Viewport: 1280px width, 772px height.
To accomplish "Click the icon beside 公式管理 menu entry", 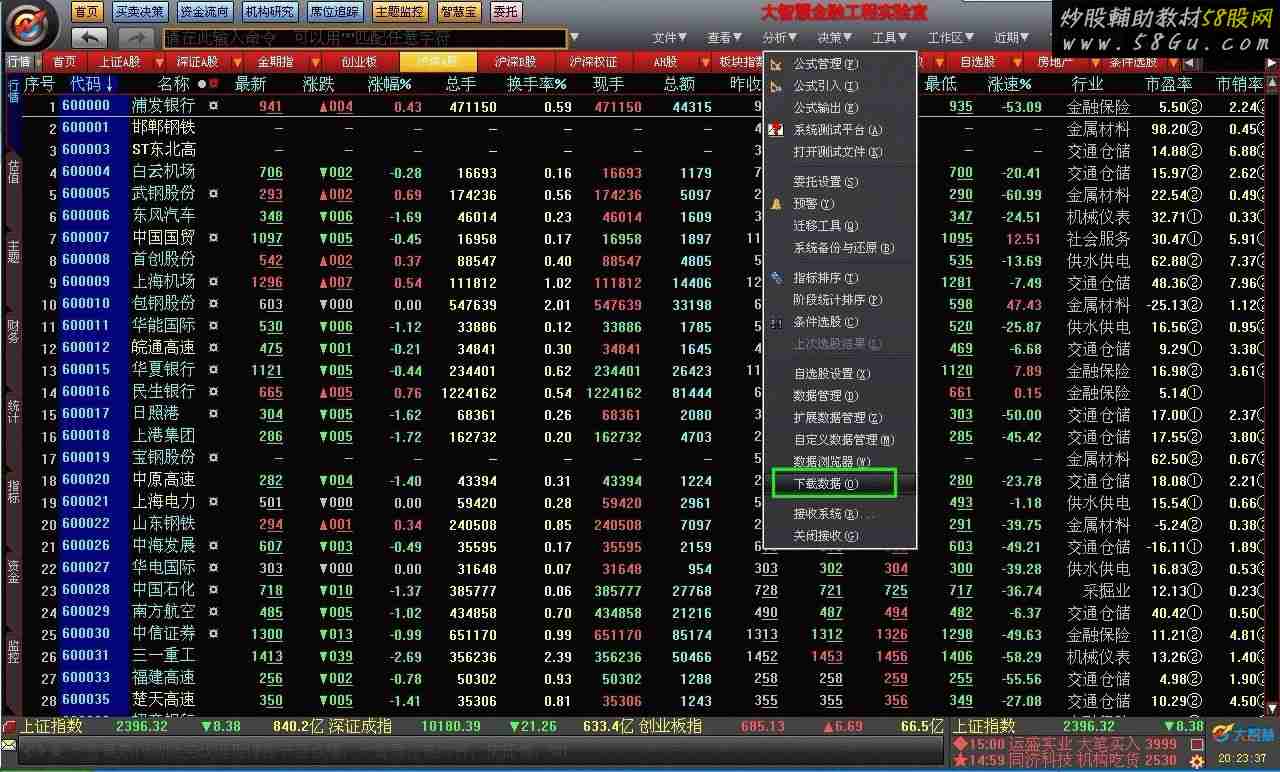I will coord(777,64).
